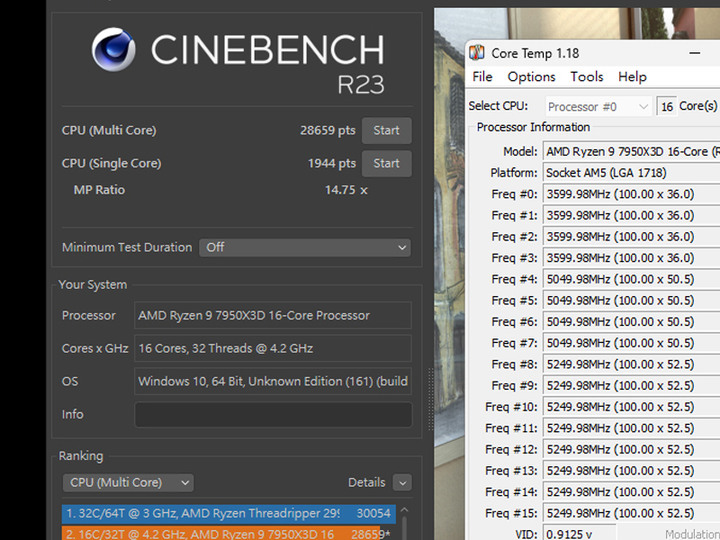Viewport: 720px width, 540px height.
Task: Open the File menu in Core Temp
Action: pos(482,77)
